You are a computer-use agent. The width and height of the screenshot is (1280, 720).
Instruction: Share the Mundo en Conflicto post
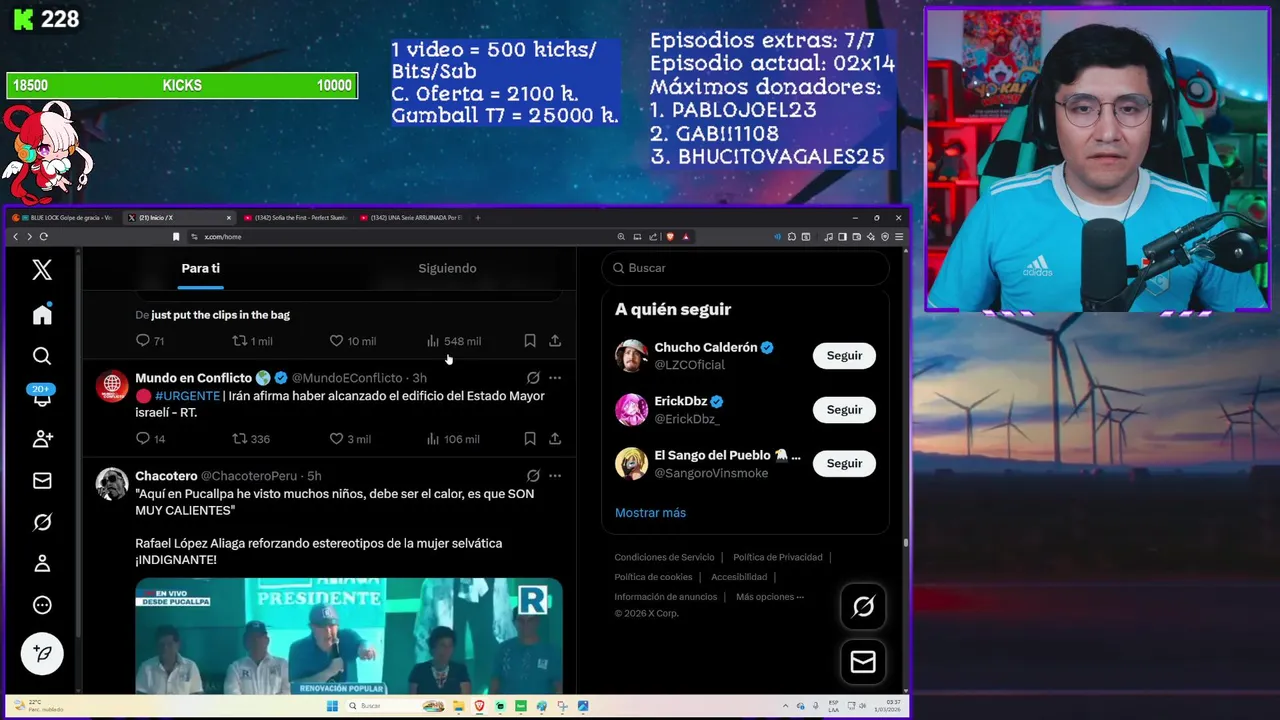pos(555,439)
